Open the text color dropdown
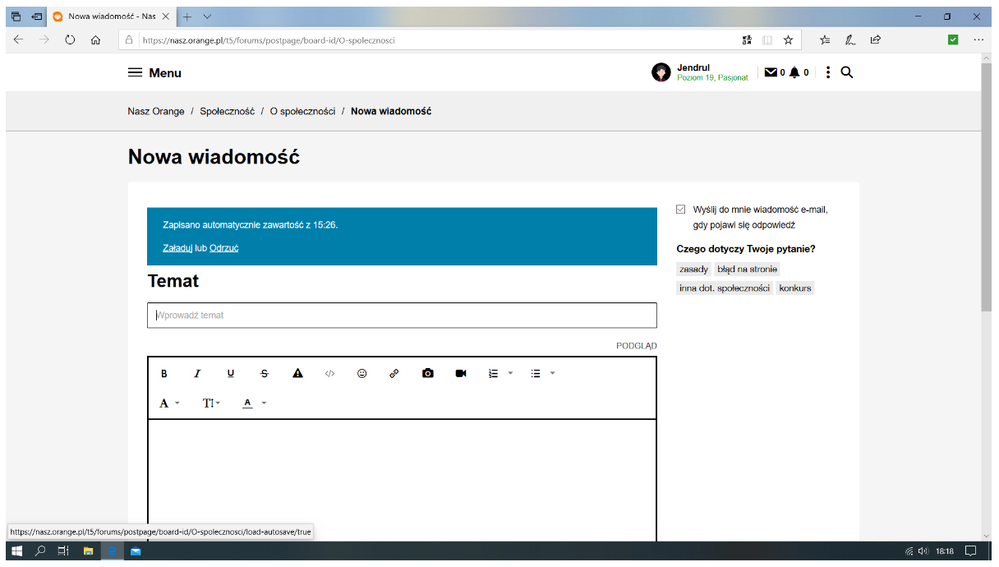The height and width of the screenshot is (567, 999). pos(254,403)
